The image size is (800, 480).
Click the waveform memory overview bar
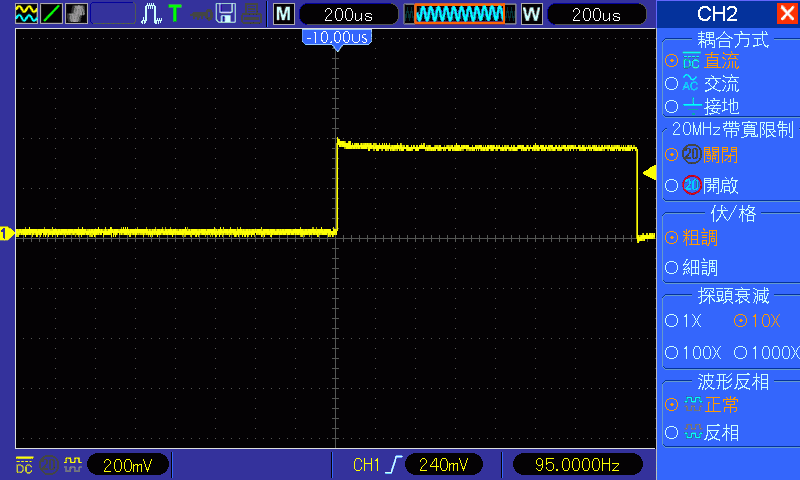click(460, 14)
